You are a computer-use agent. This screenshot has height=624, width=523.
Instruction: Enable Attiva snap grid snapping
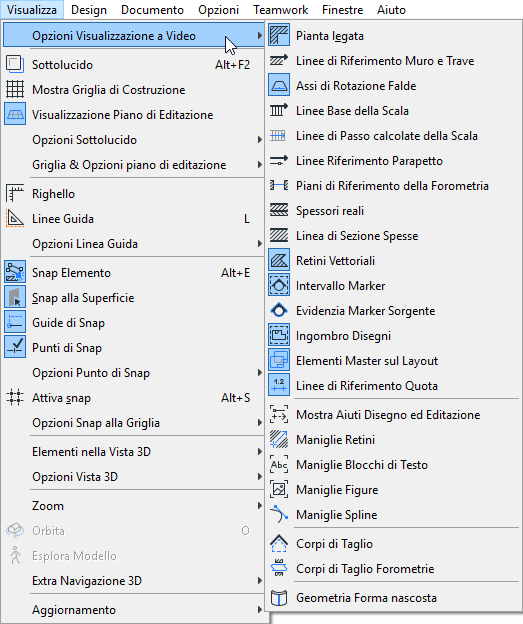135,398
